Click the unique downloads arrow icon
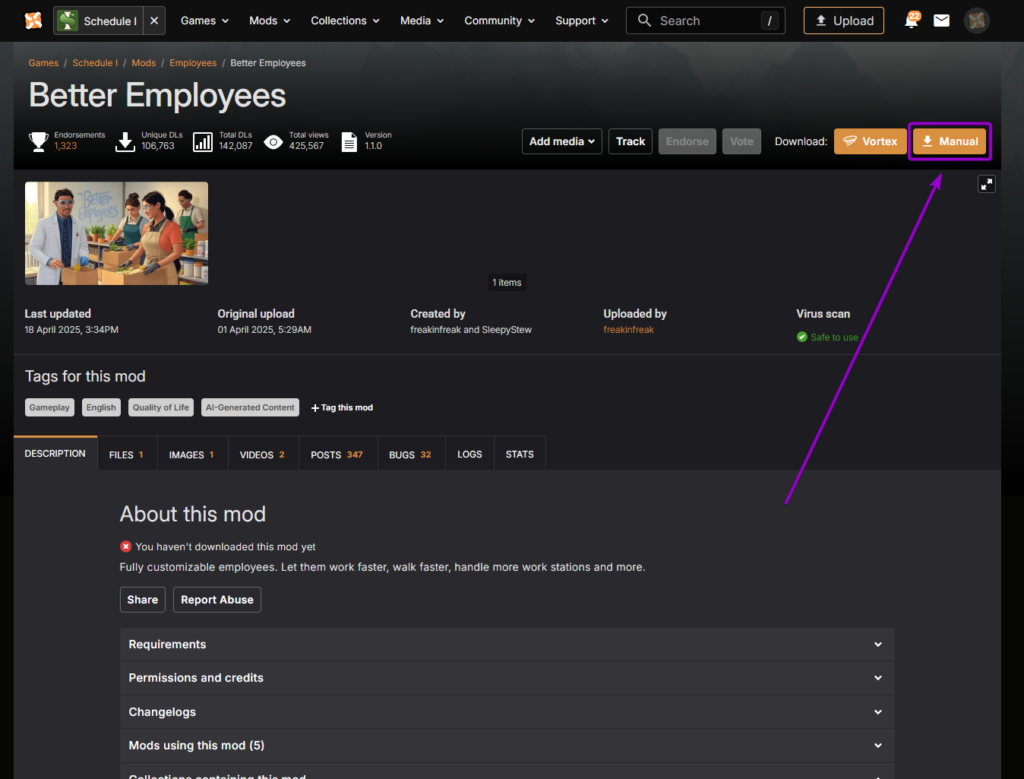The height and width of the screenshot is (779, 1024). click(x=125, y=141)
